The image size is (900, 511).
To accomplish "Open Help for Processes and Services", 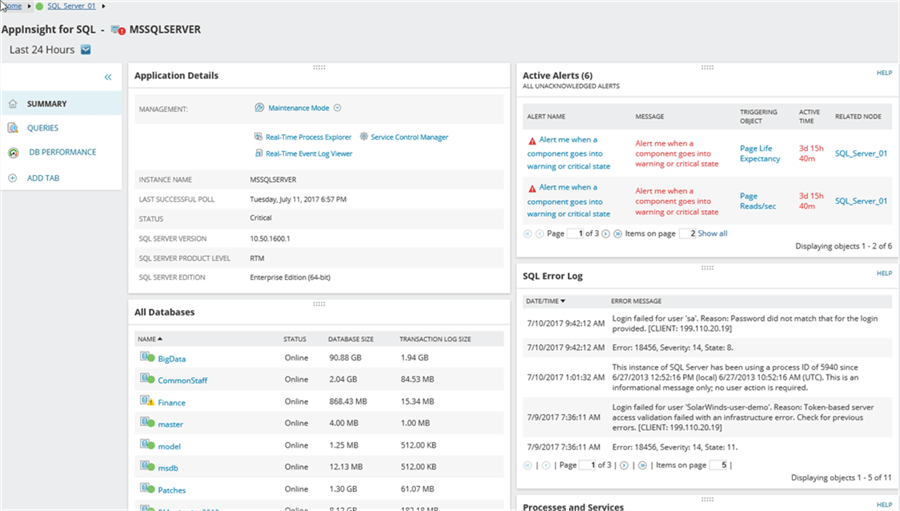I will pos(884,505).
